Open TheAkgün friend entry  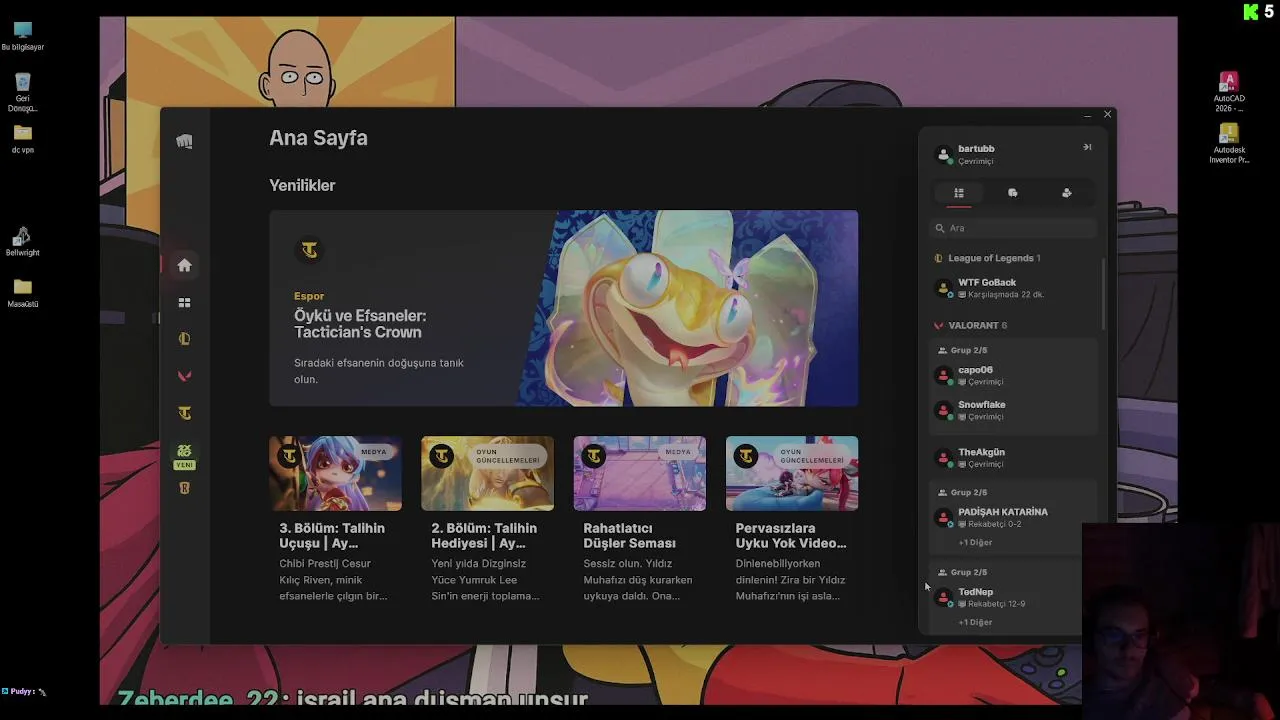coord(1014,457)
